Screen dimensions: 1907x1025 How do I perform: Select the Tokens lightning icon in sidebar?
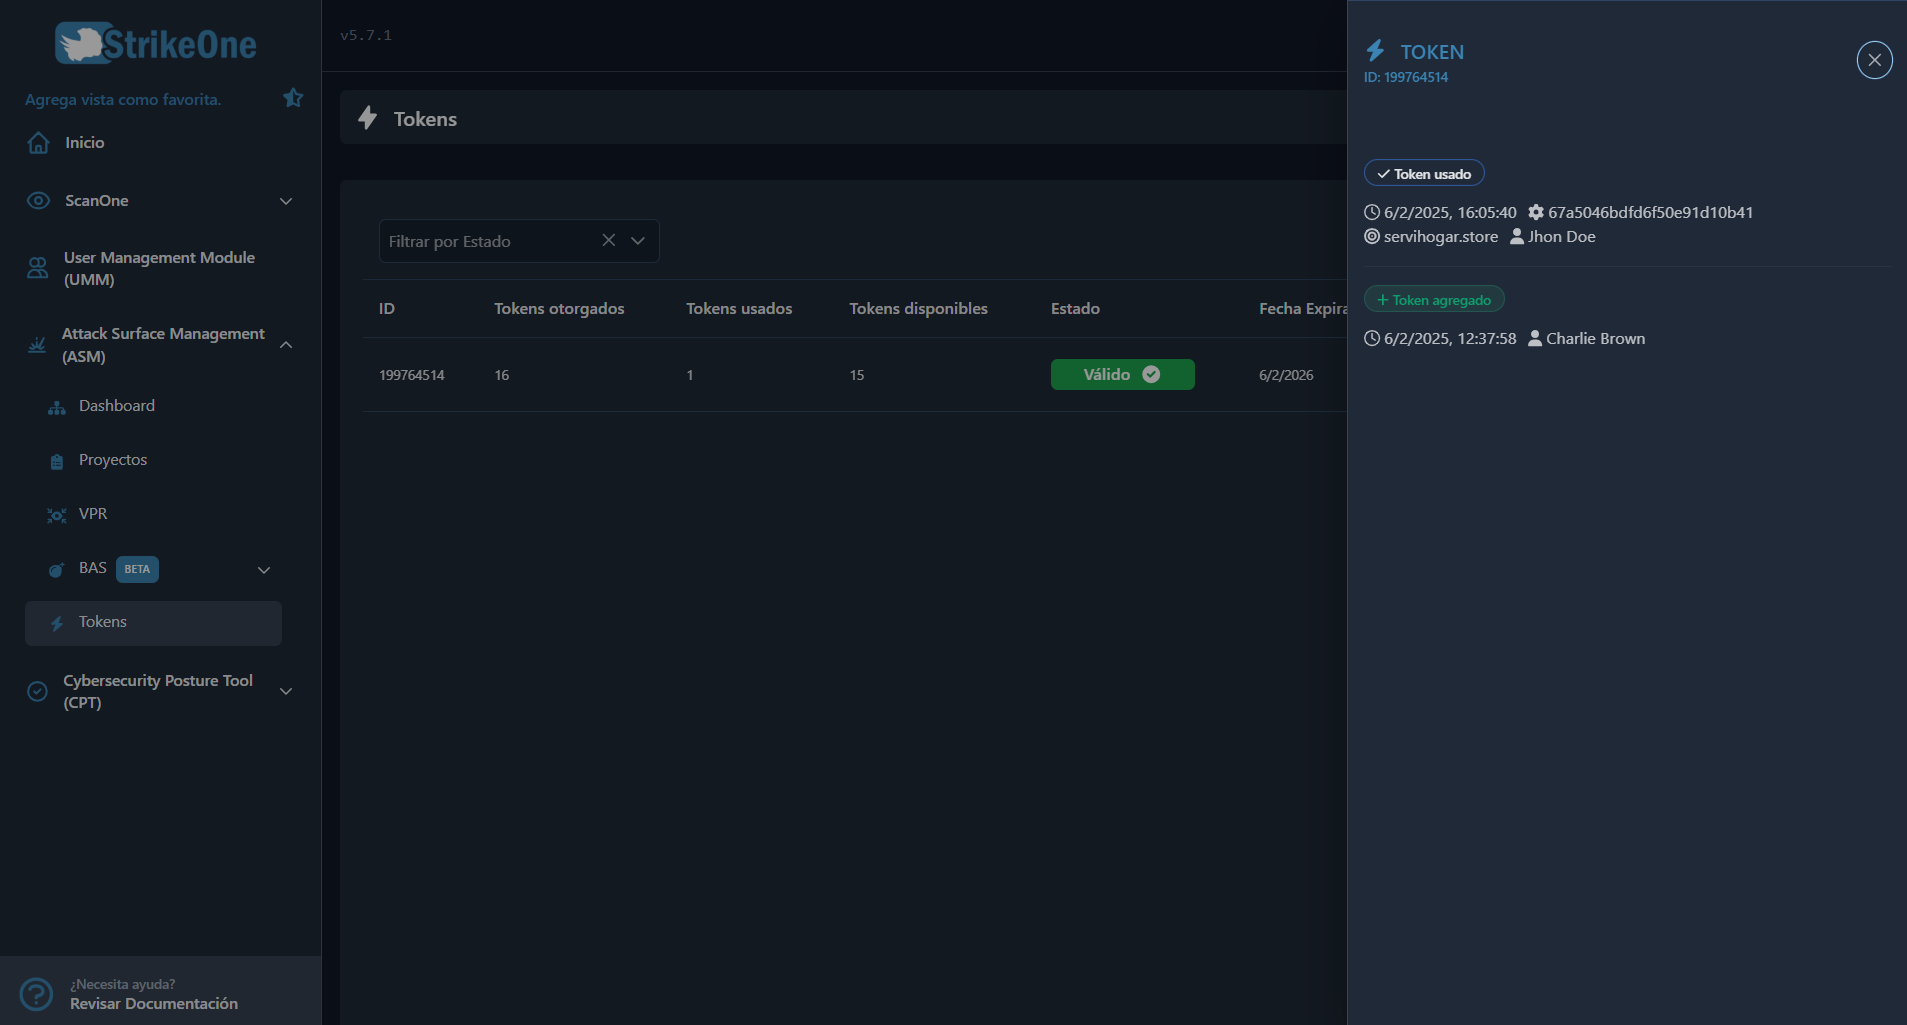(x=57, y=622)
